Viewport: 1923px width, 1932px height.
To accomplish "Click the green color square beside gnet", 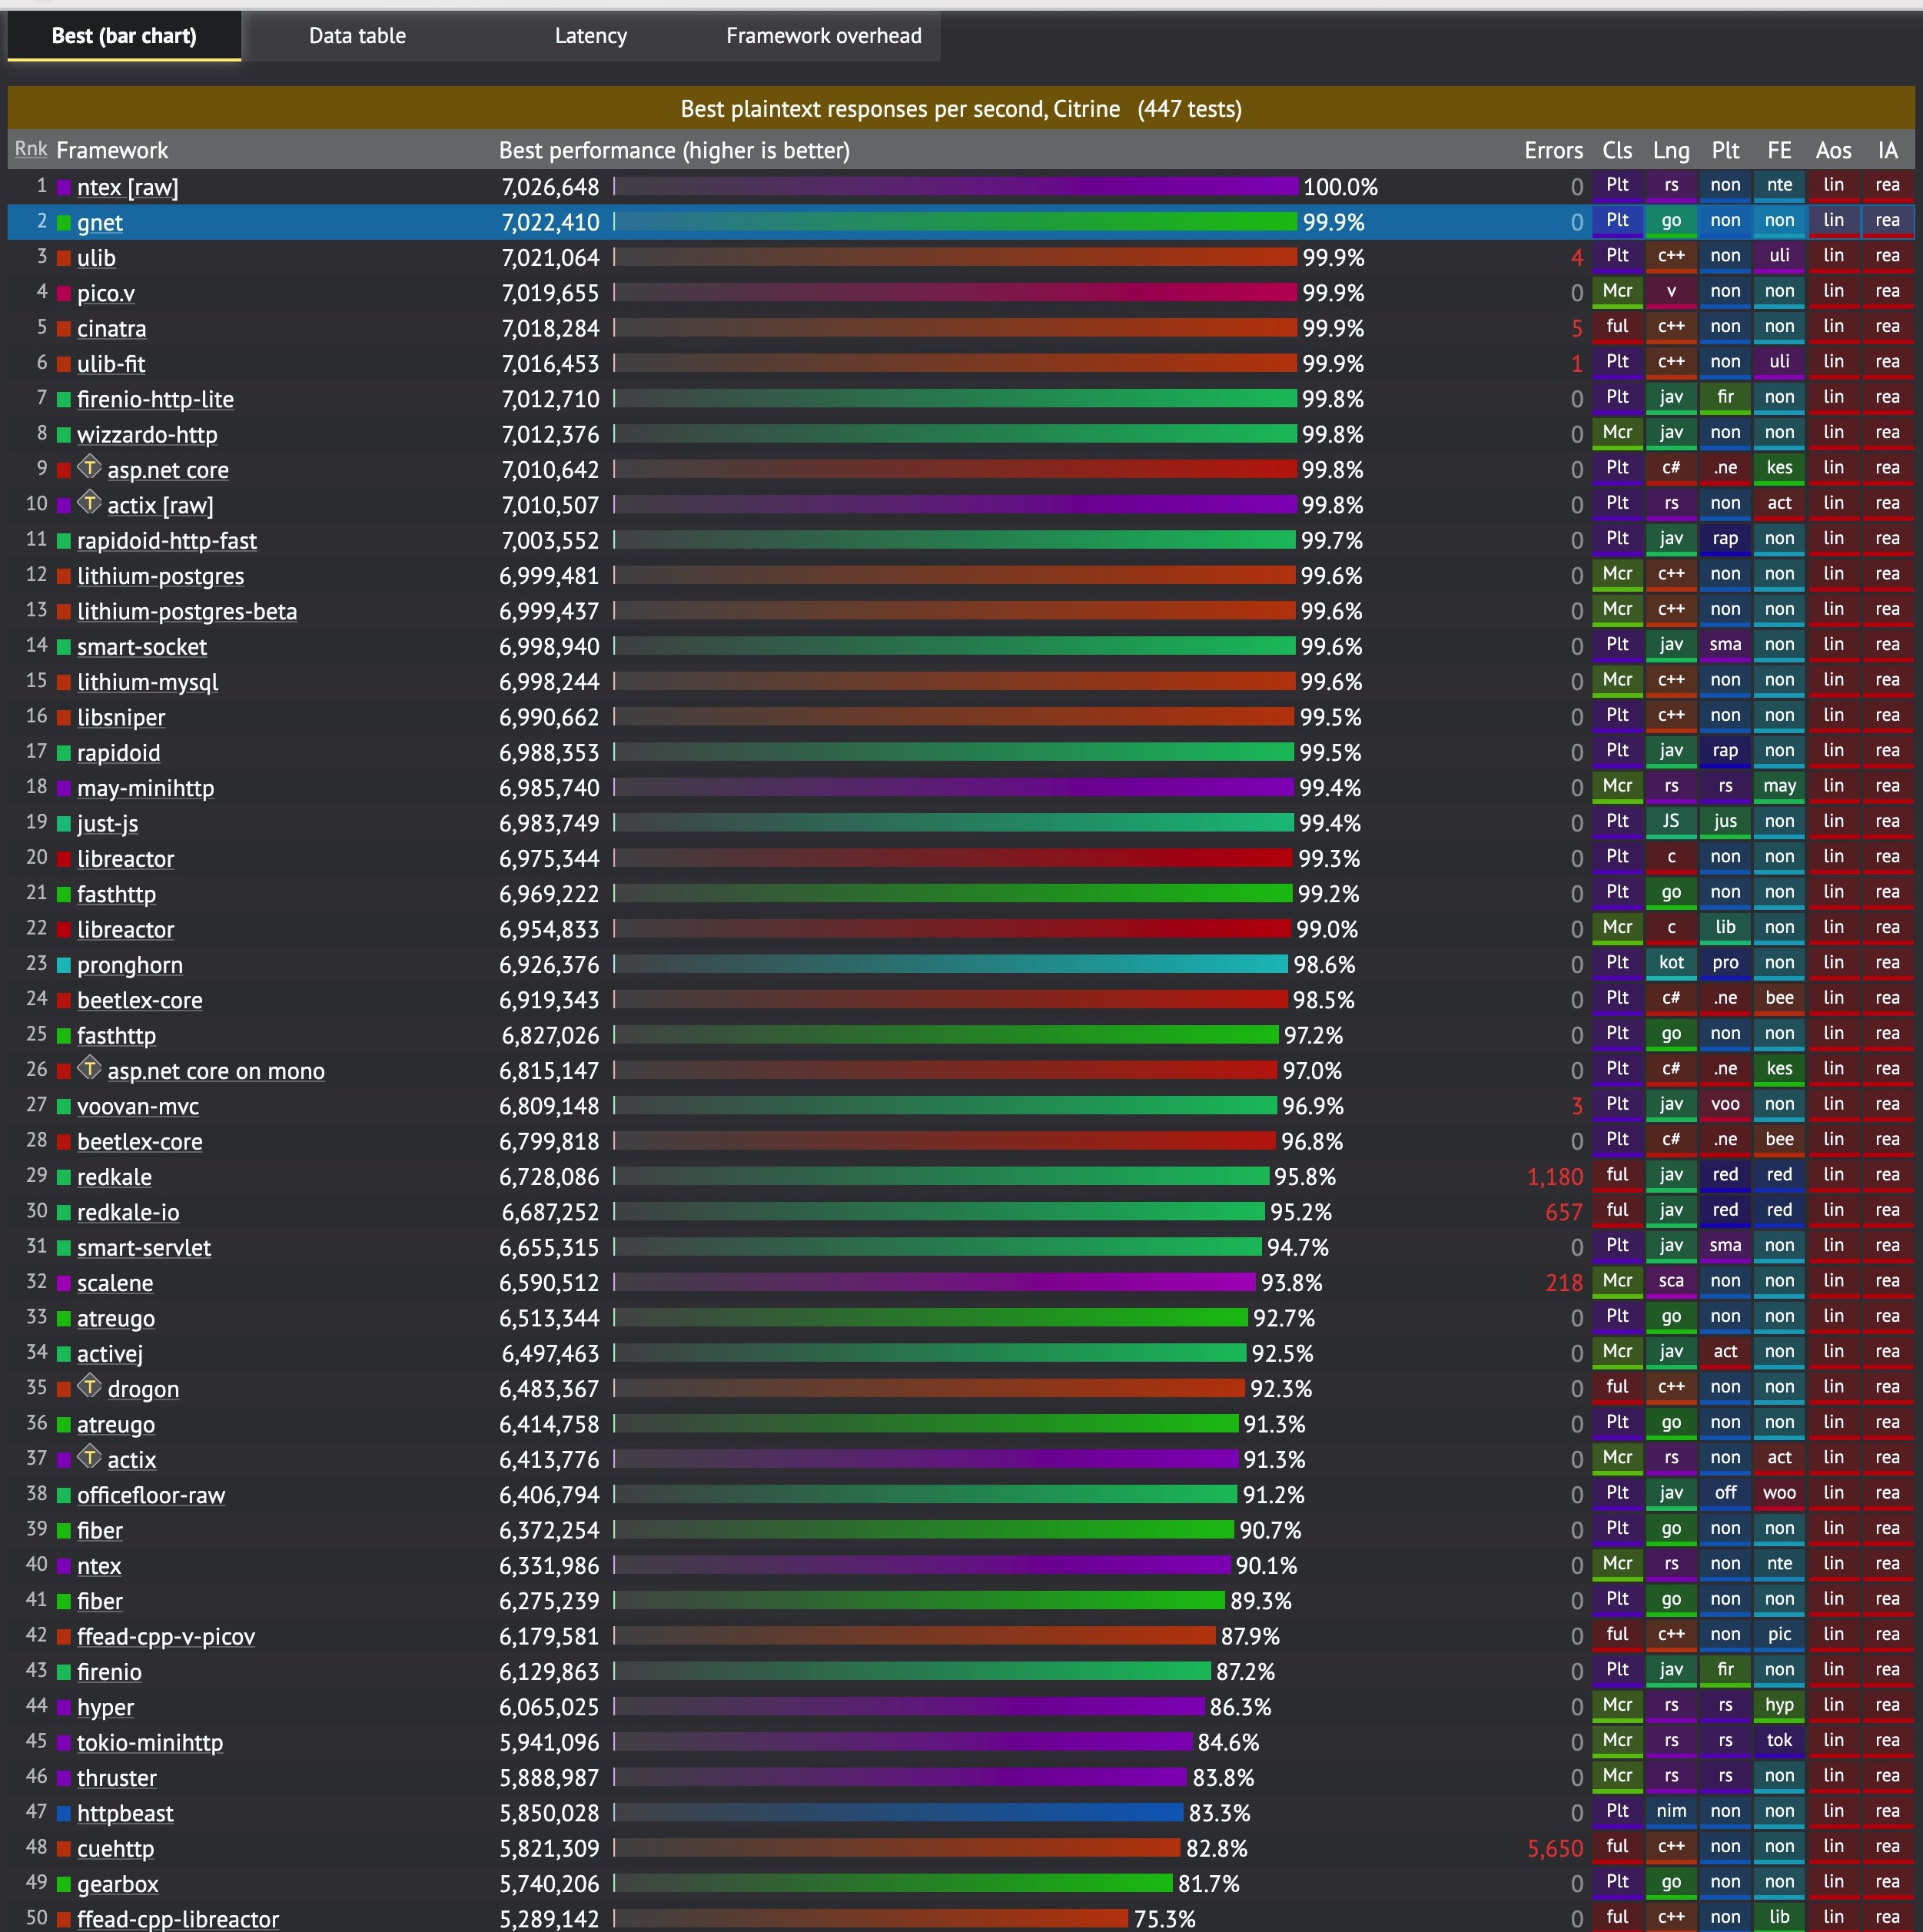I will click(x=64, y=223).
